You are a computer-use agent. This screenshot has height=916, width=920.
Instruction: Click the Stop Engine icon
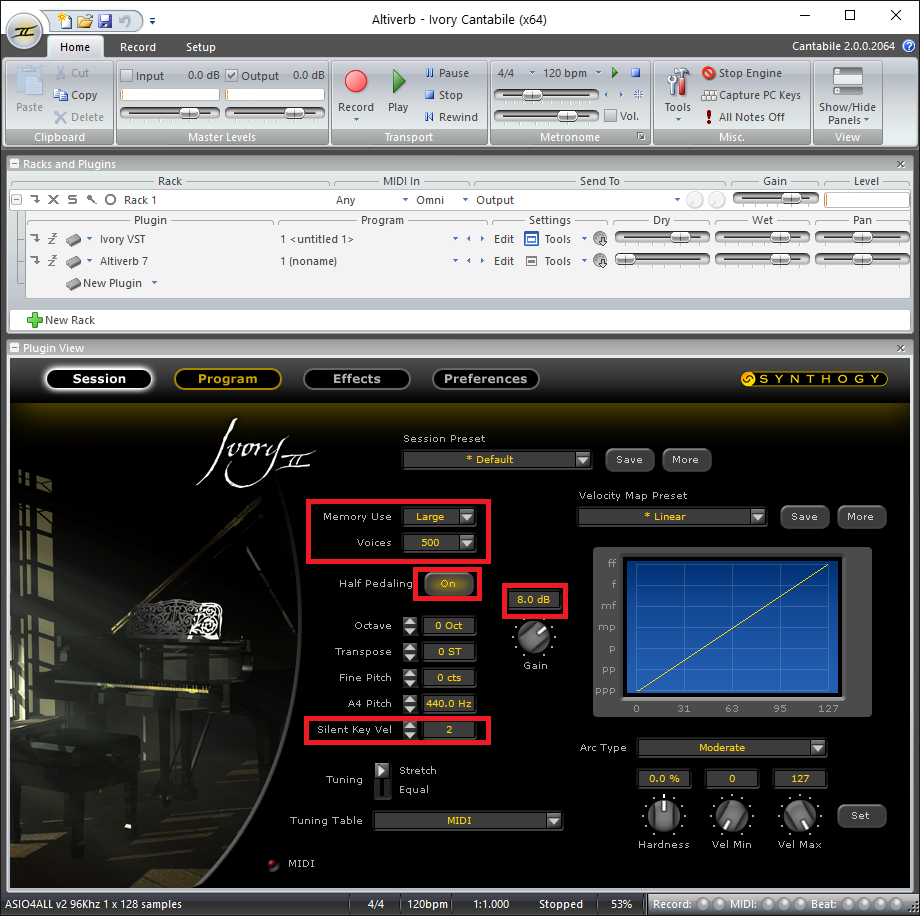pyautogui.click(x=709, y=73)
